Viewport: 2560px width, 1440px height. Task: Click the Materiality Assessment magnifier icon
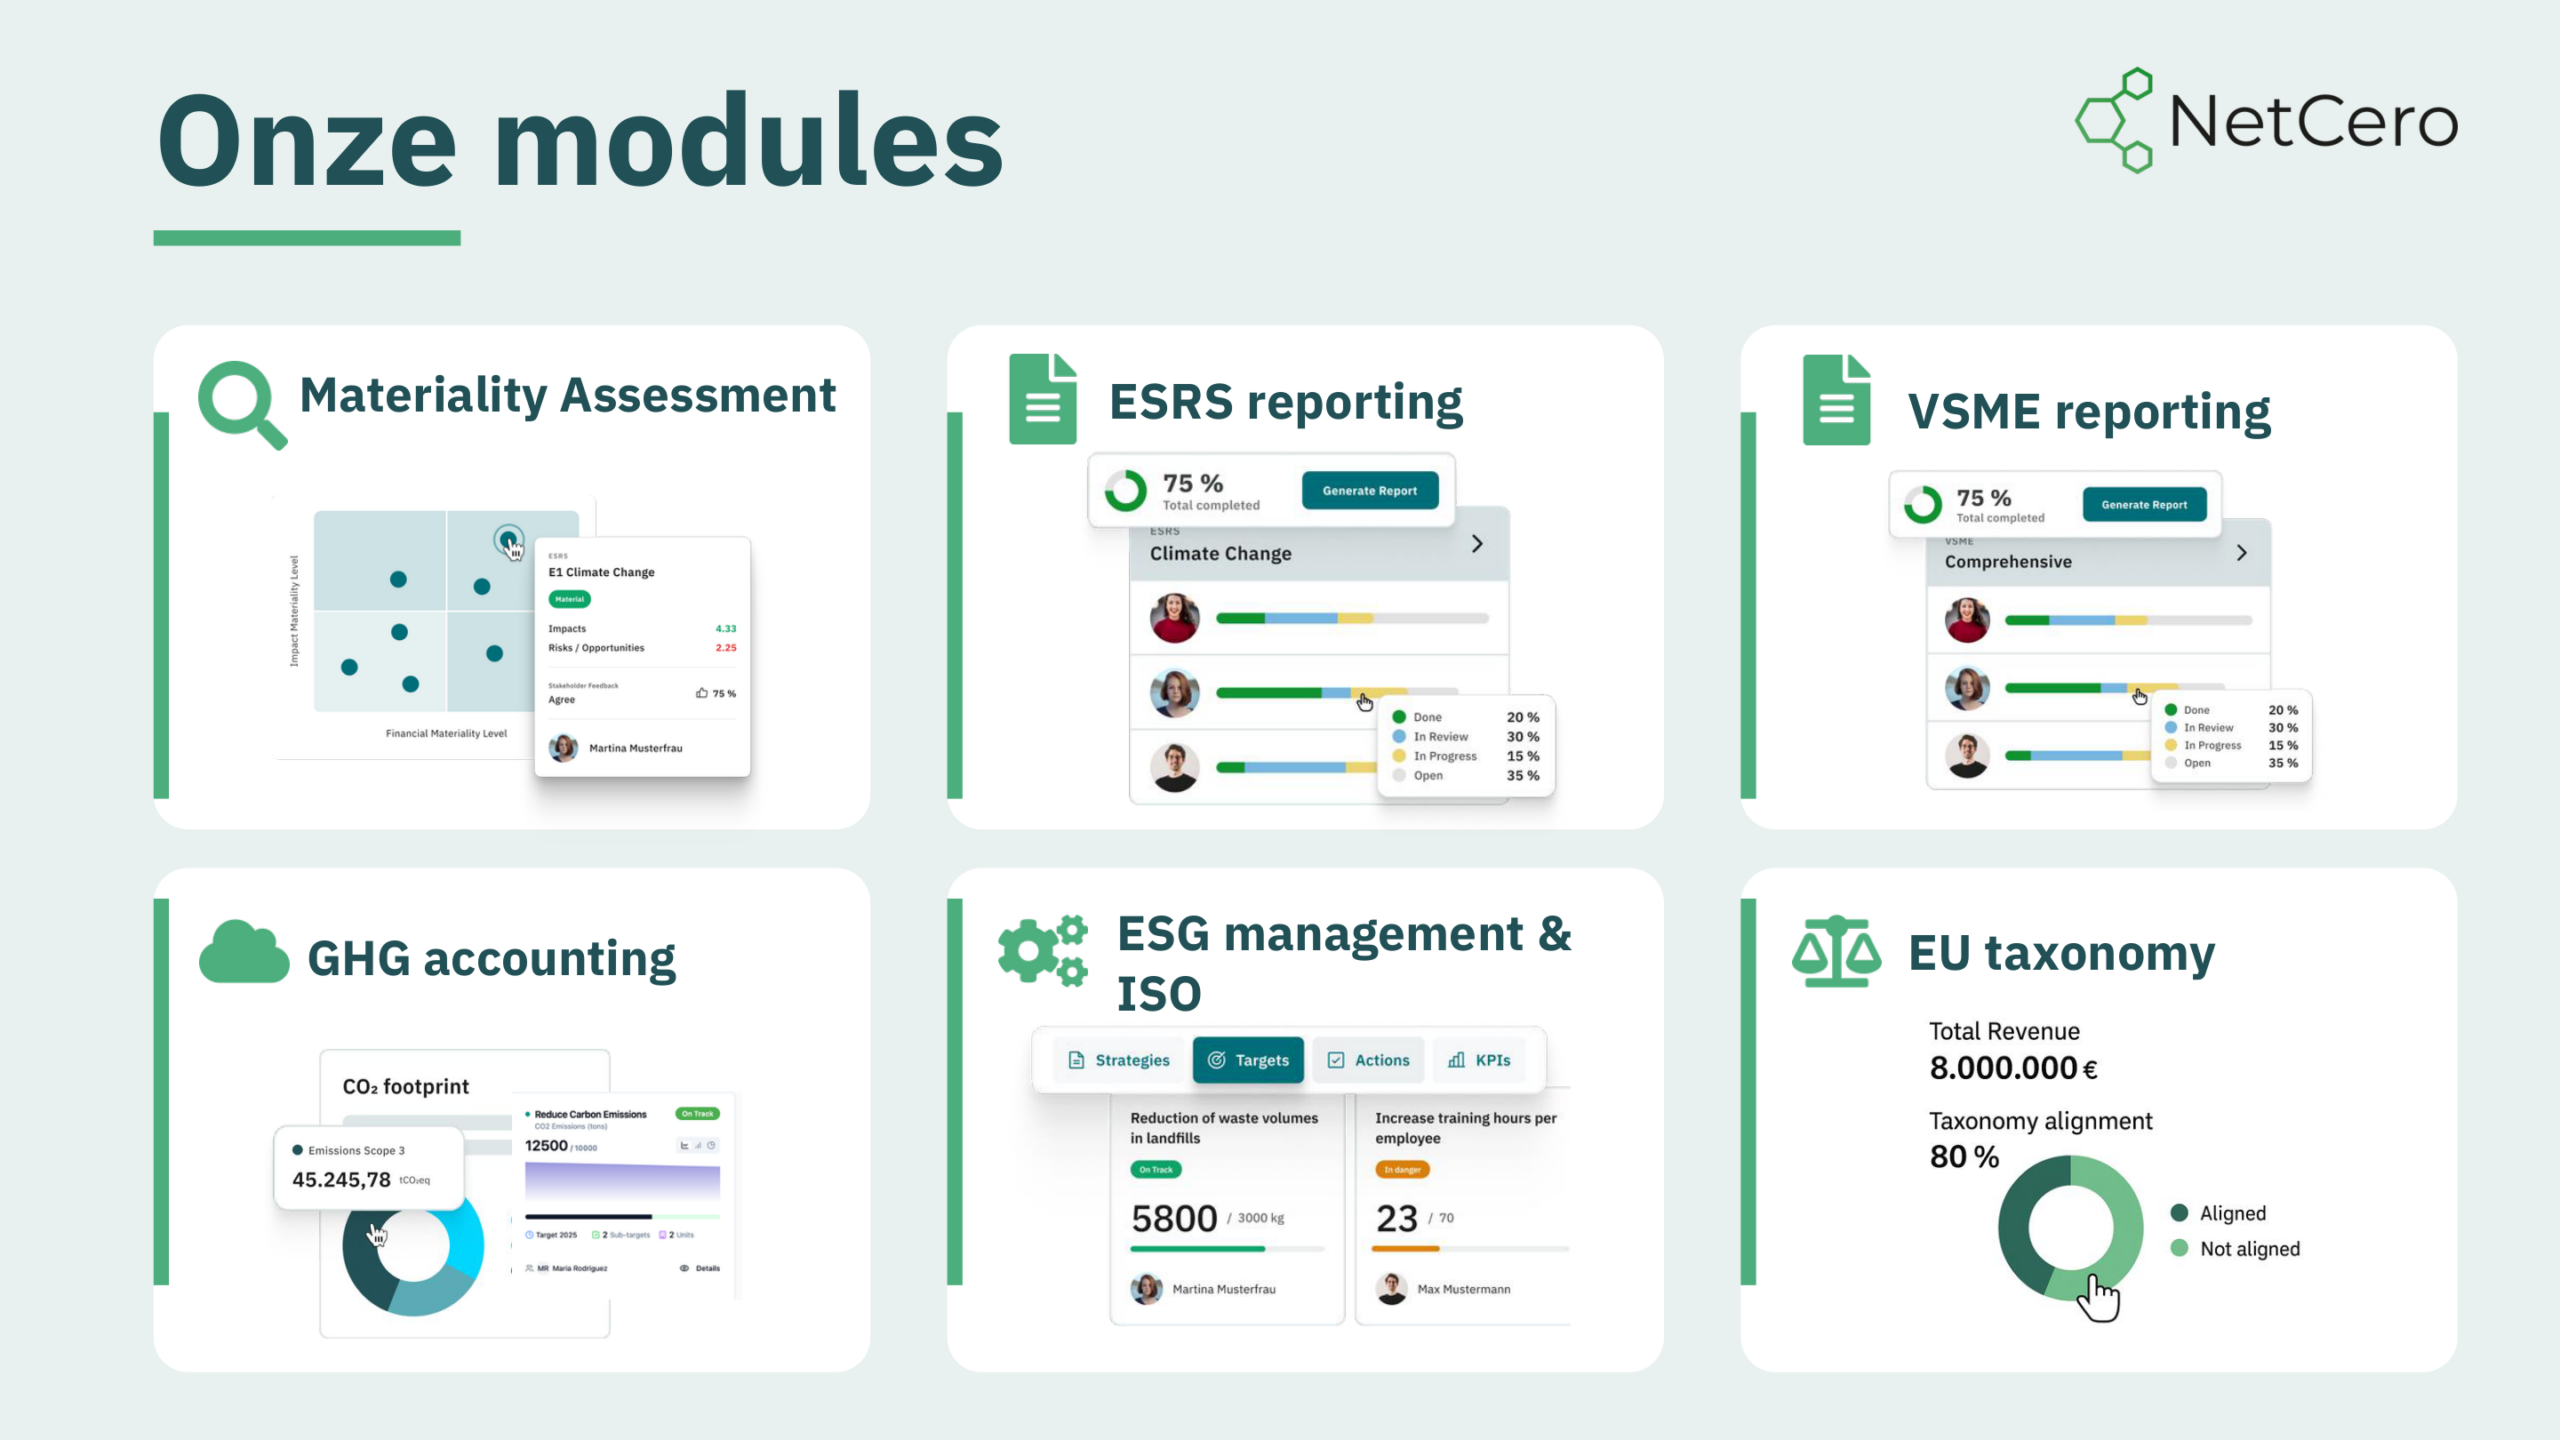pyautogui.click(x=240, y=403)
